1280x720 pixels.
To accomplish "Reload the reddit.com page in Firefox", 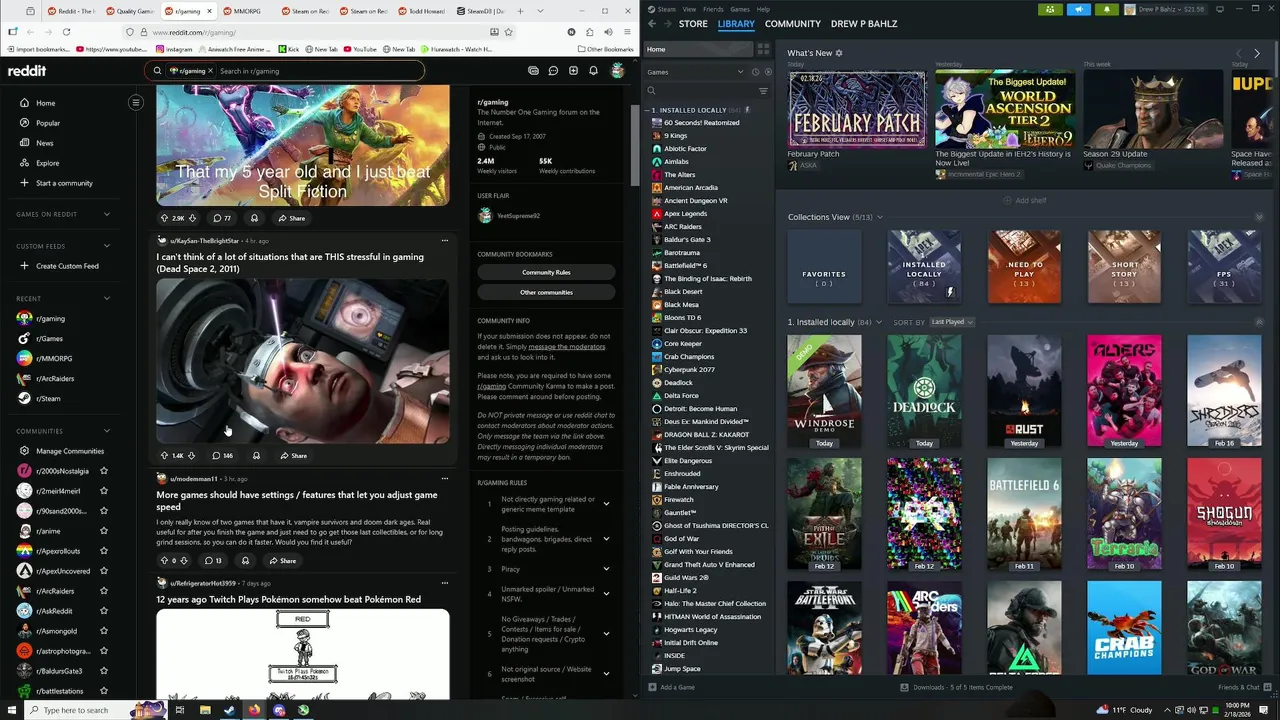I will 66,32.
